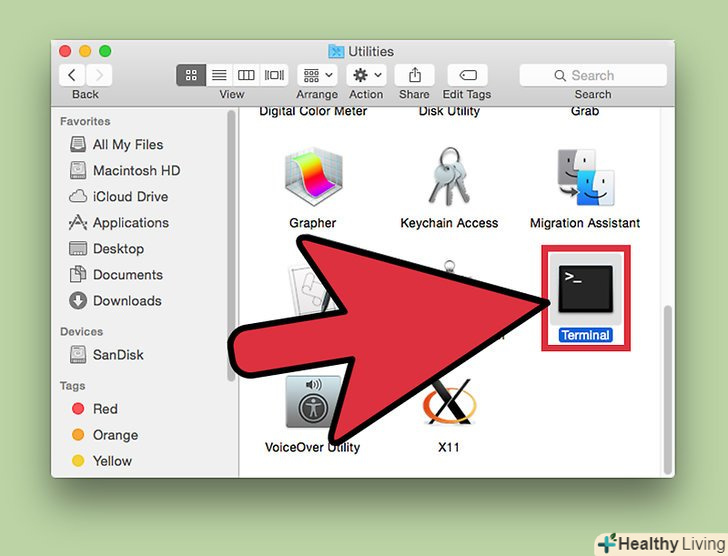Select the SanDisk device
Image resolution: width=728 pixels, height=556 pixels.
point(106,355)
